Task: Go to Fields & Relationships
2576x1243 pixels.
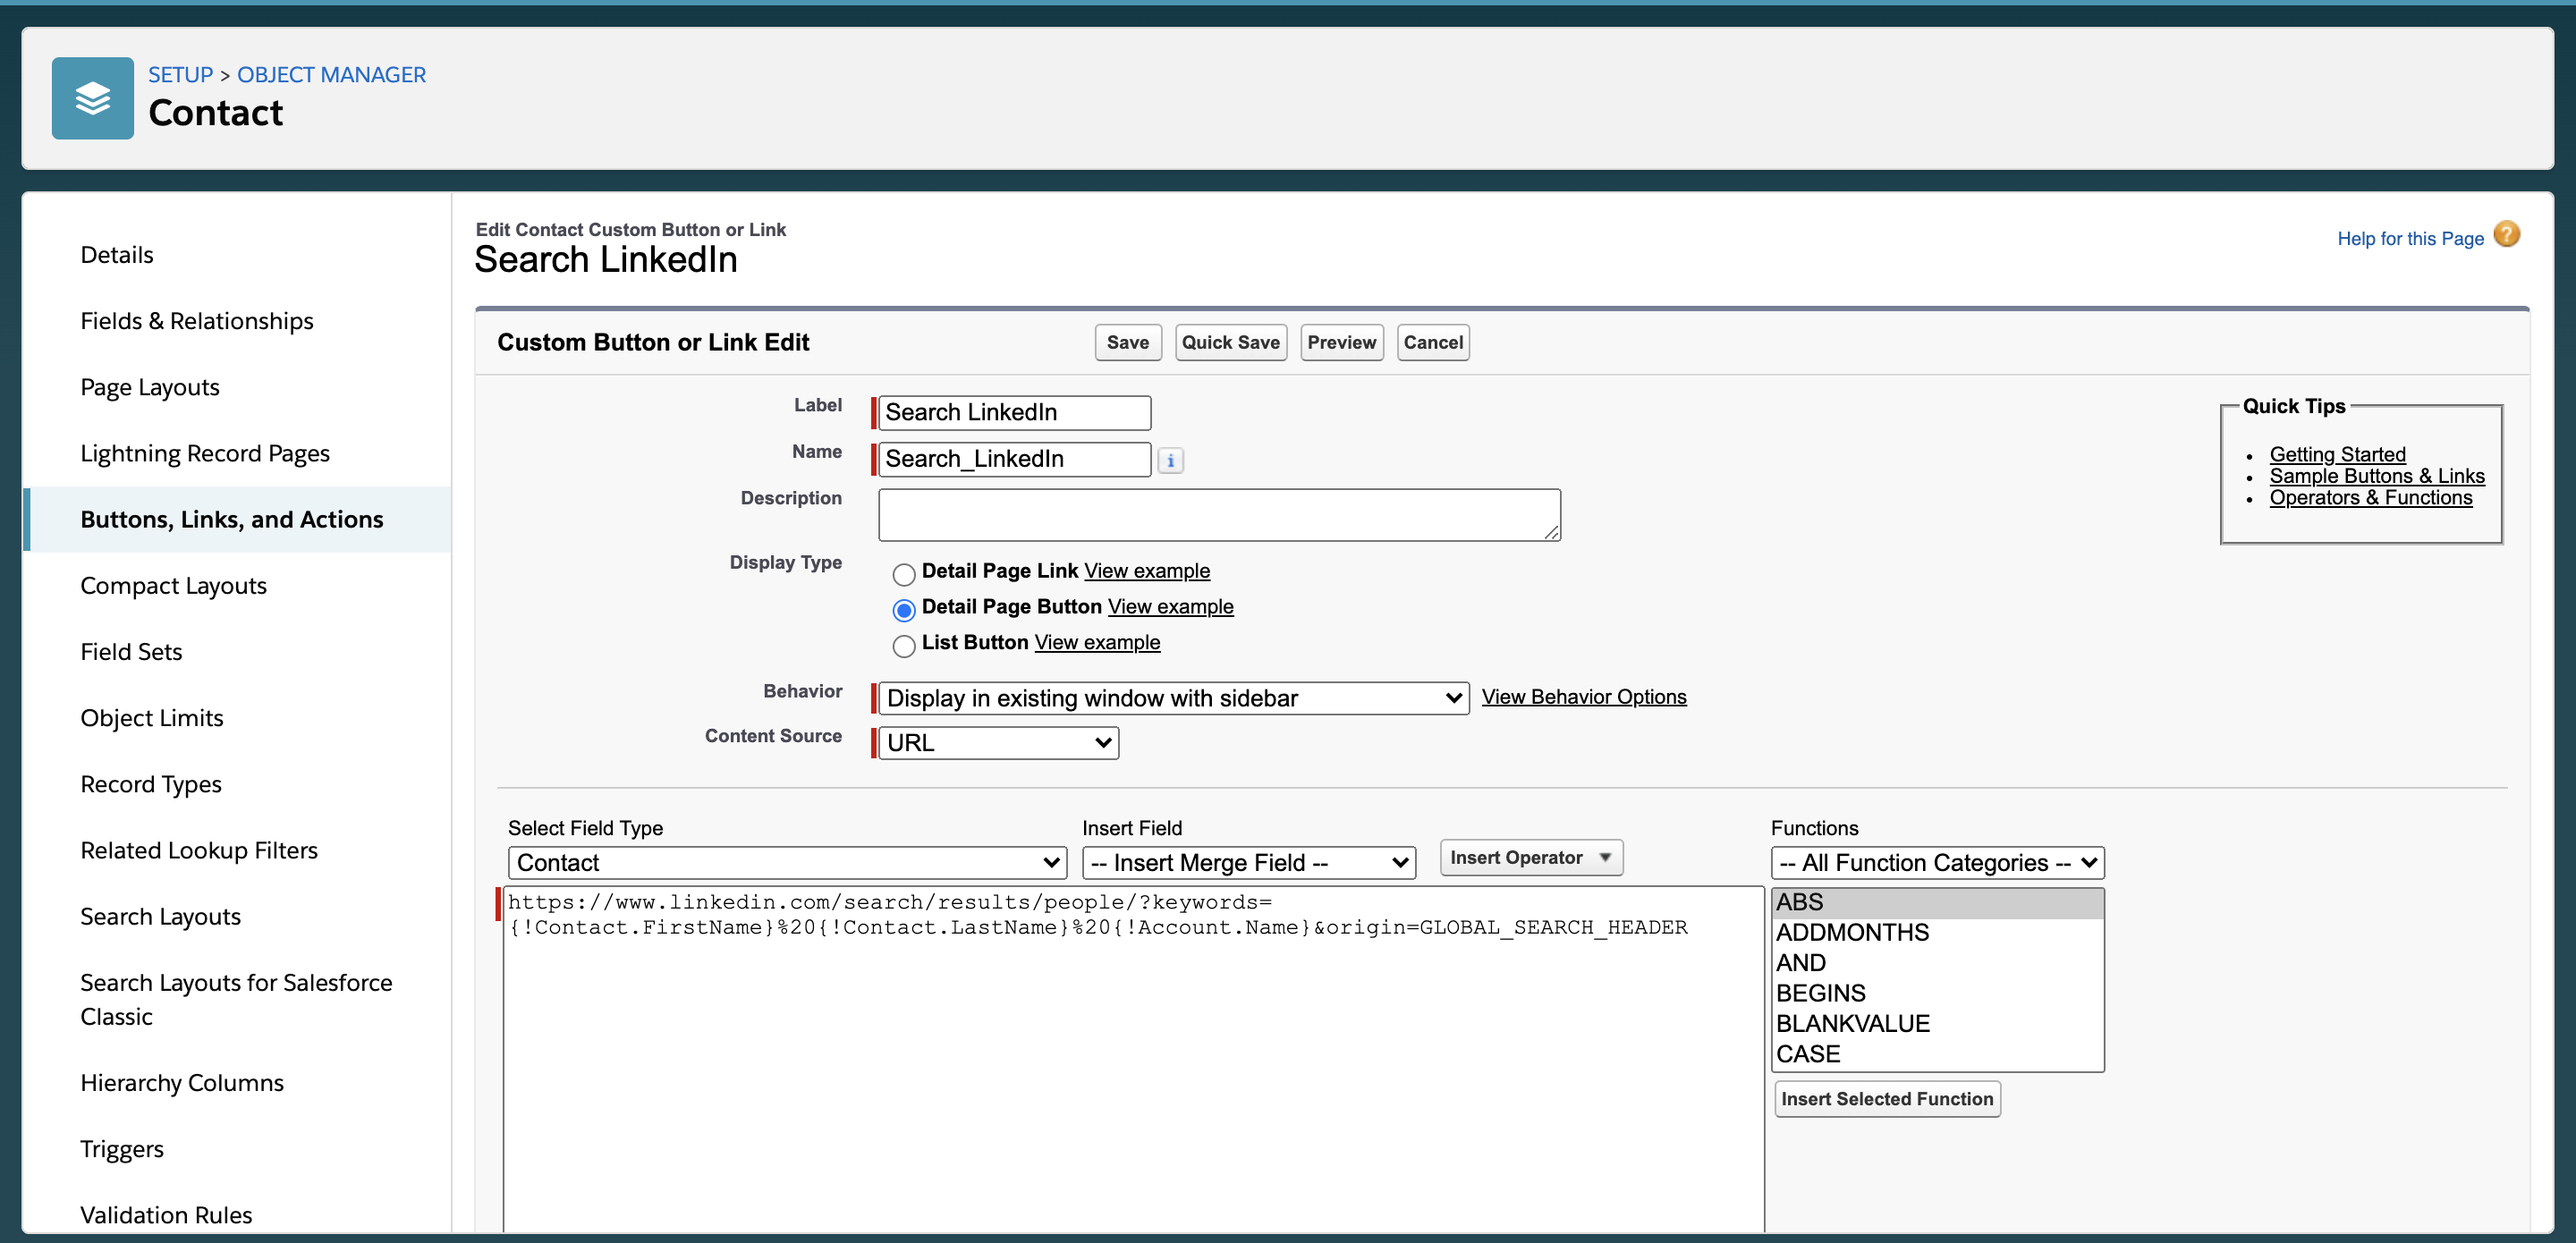Action: click(197, 320)
